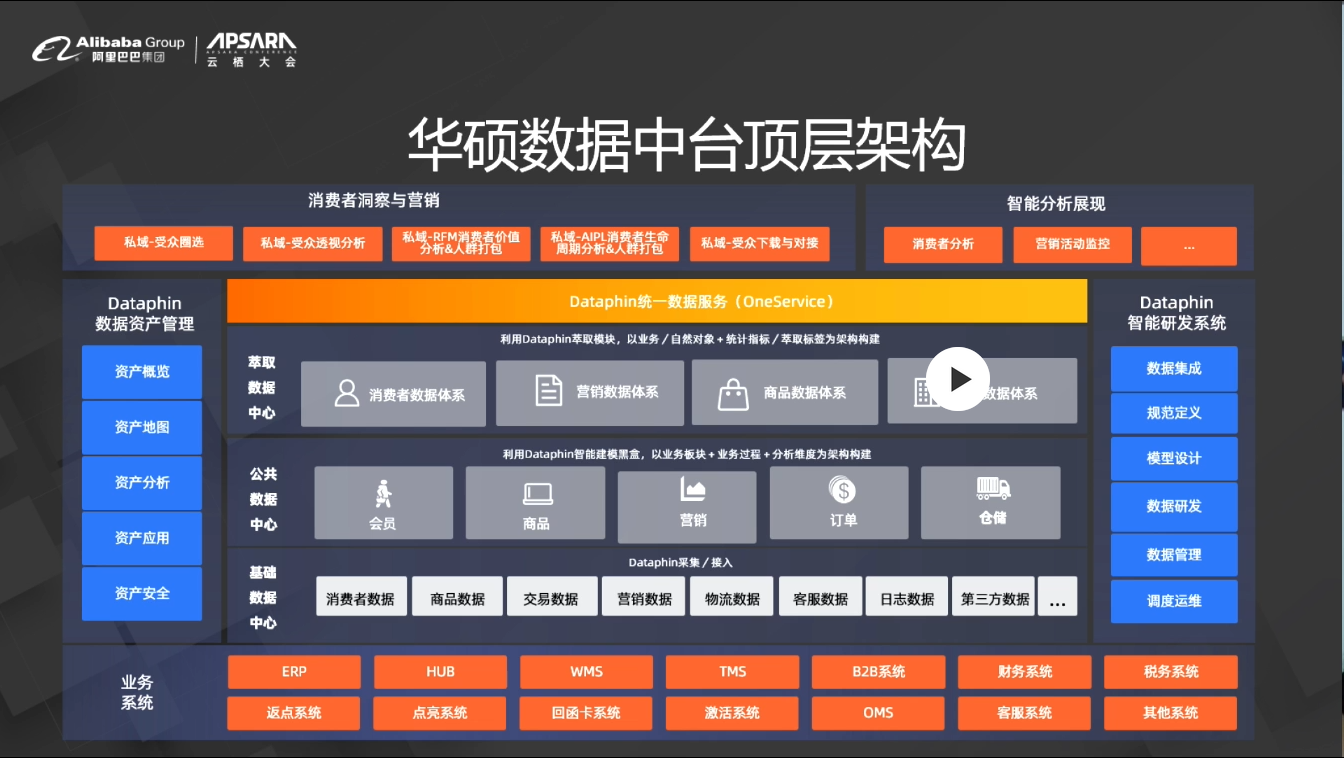The image size is (1344, 758).
Task: Click the 其他系统 box
Action: click(x=1170, y=713)
